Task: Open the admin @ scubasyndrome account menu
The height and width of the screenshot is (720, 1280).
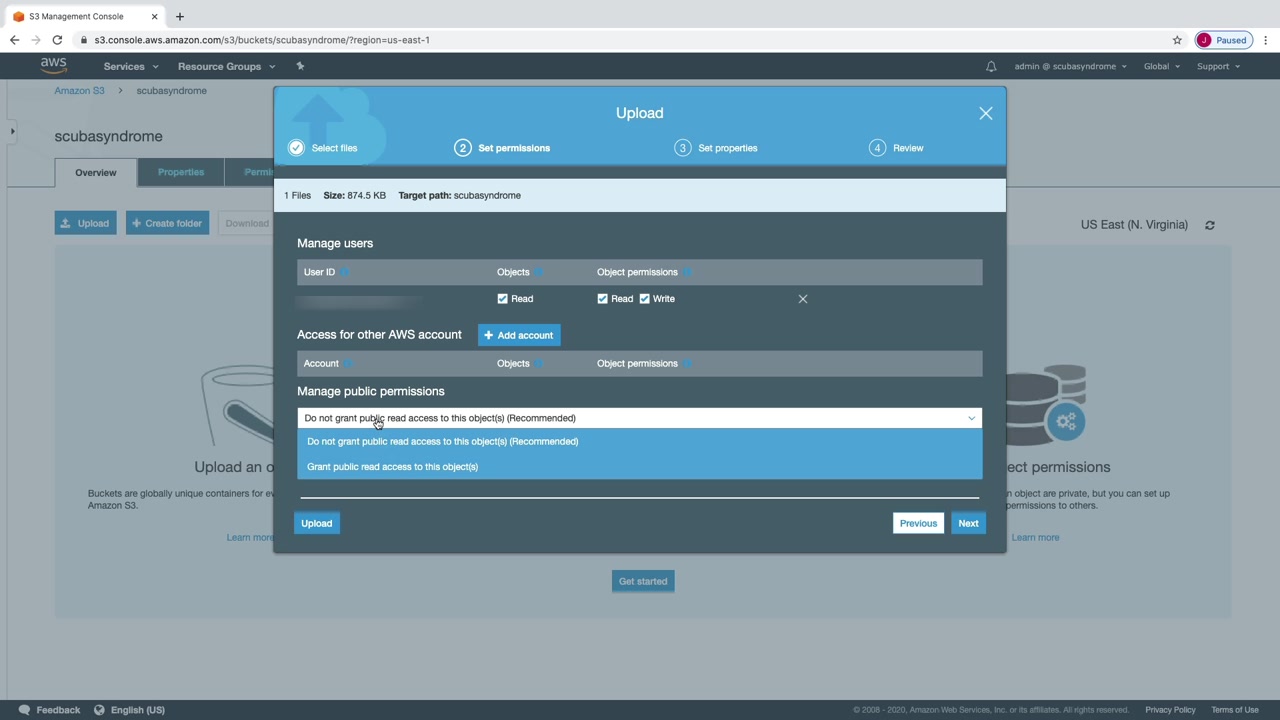Action: (x=1070, y=66)
